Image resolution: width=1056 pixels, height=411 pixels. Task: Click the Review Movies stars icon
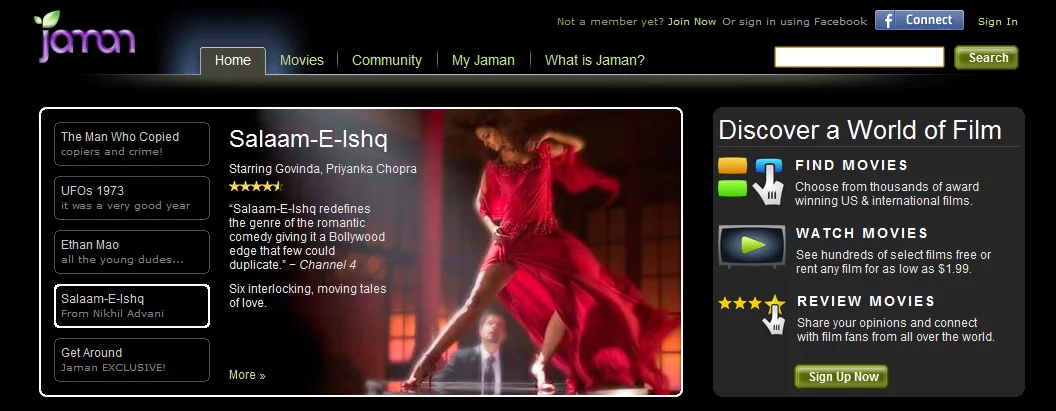pos(751,312)
